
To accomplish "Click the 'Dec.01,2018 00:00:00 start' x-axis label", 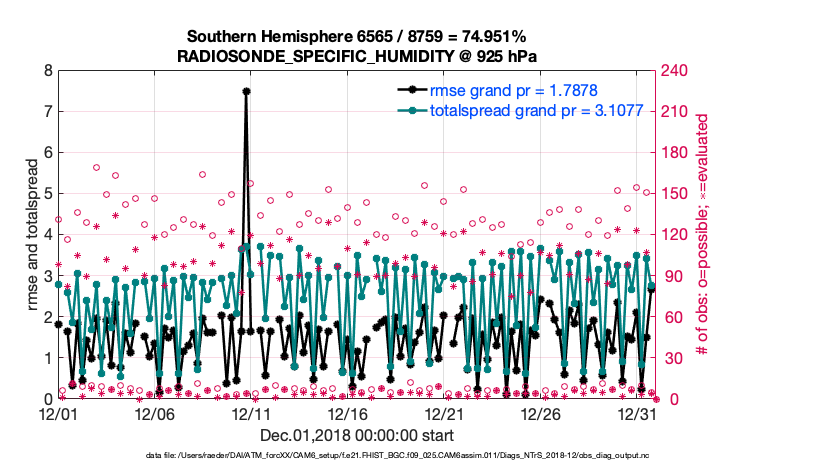I will pyautogui.click(x=355, y=435).
